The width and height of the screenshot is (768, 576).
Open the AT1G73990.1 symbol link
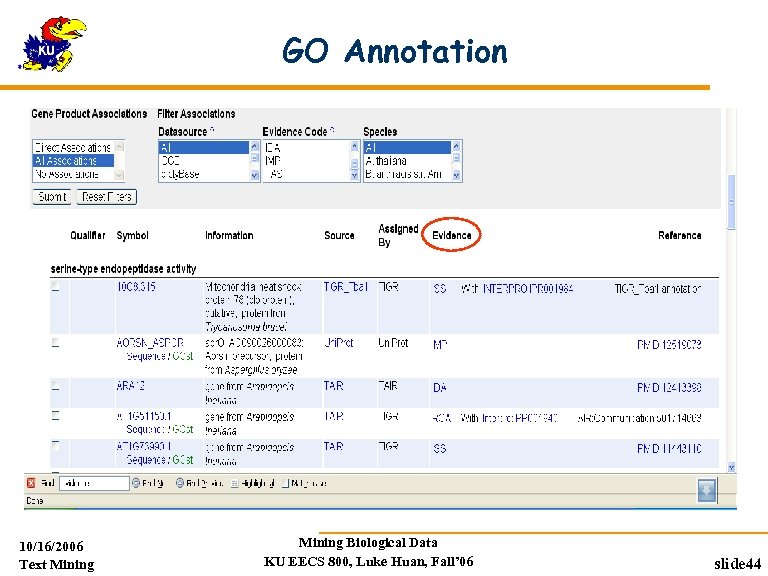click(143, 446)
